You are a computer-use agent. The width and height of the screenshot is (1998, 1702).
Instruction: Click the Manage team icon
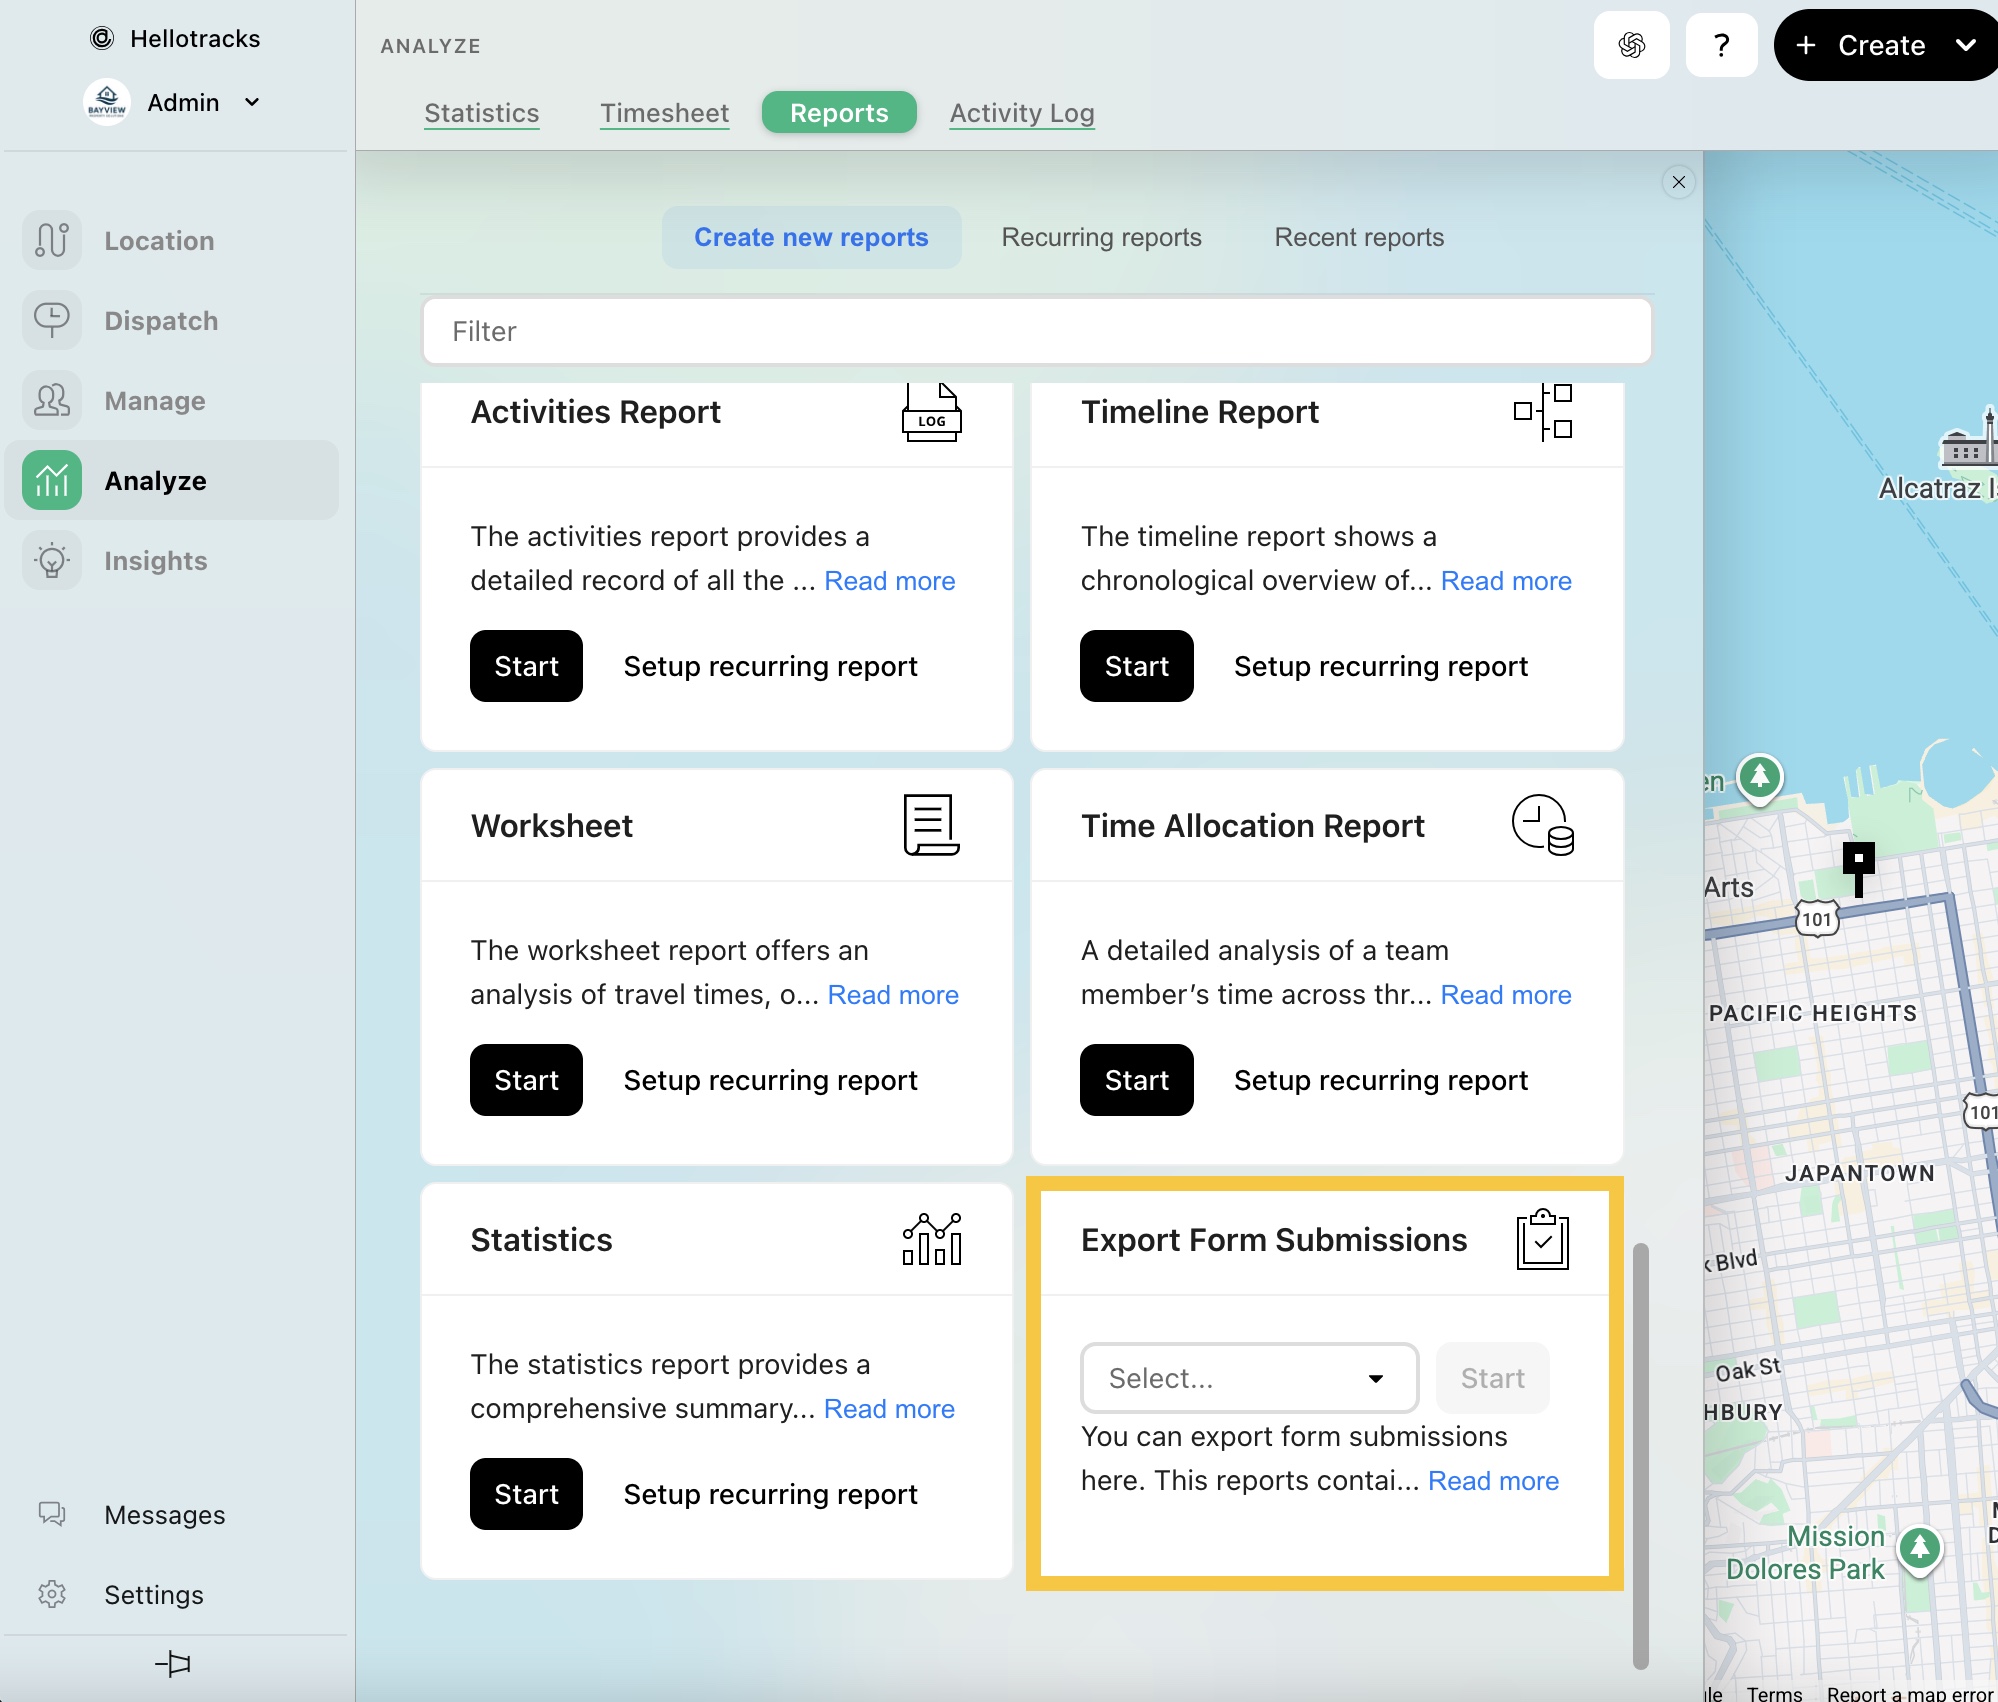coord(52,400)
